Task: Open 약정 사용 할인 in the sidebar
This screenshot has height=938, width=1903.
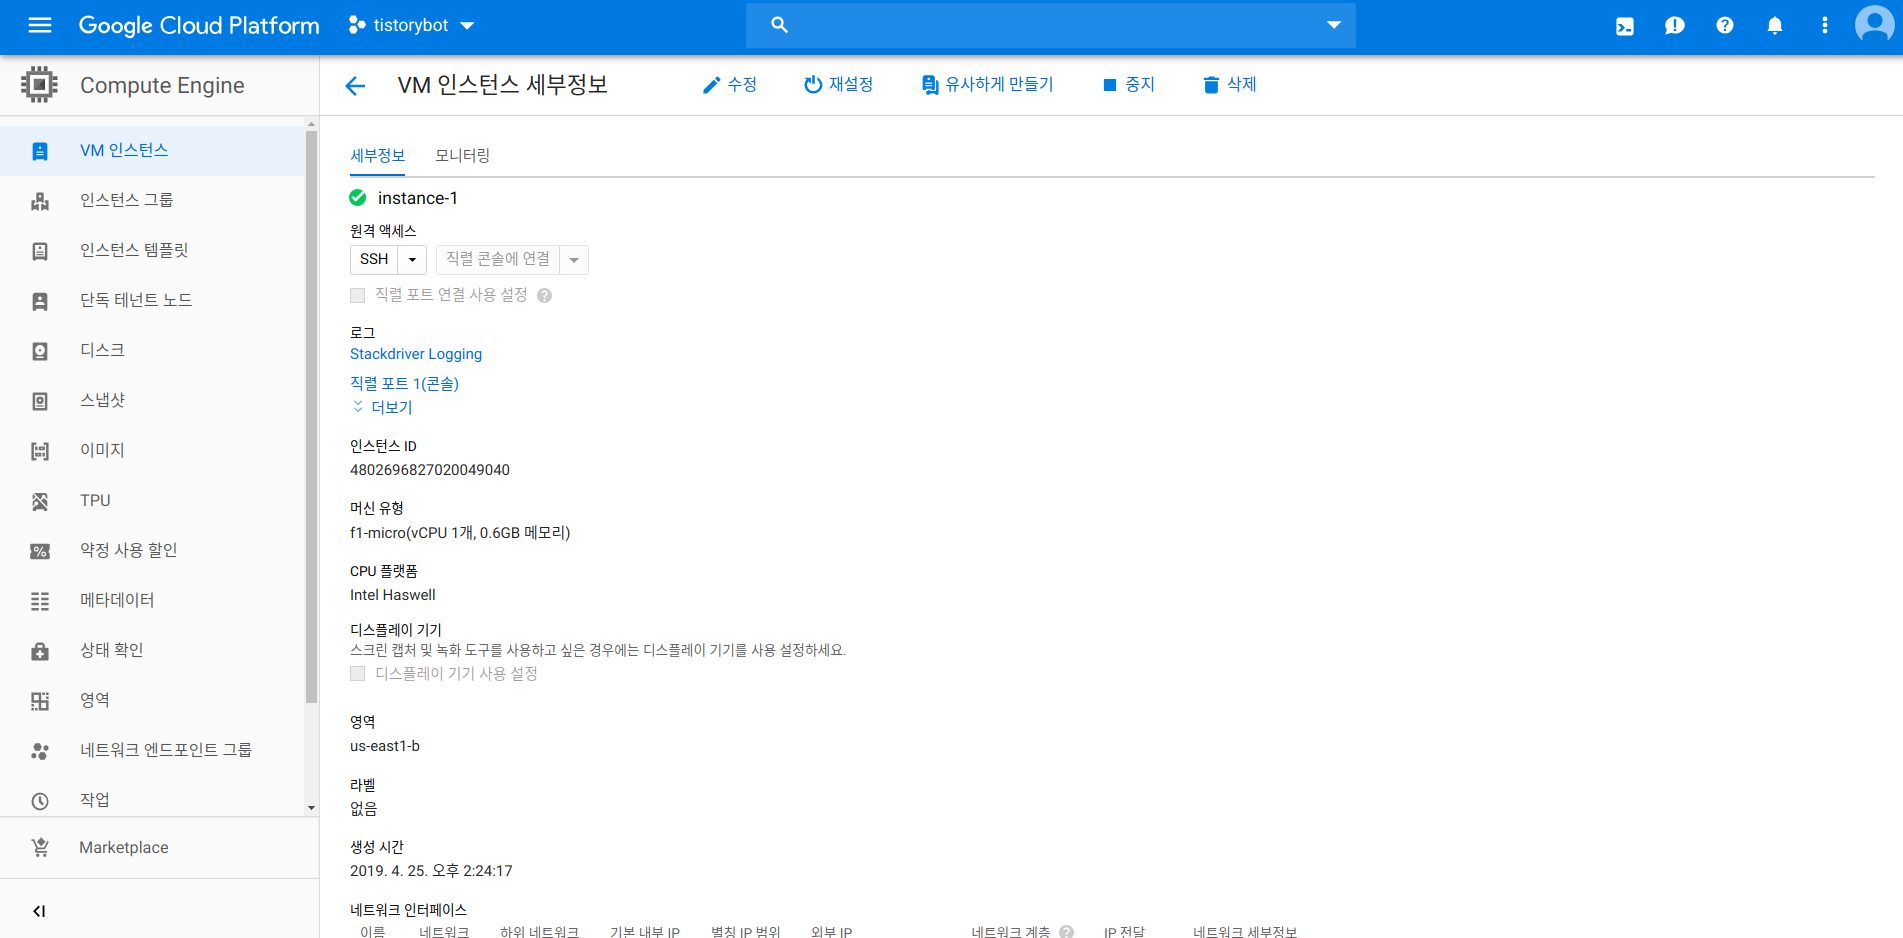Action: [x=152, y=551]
